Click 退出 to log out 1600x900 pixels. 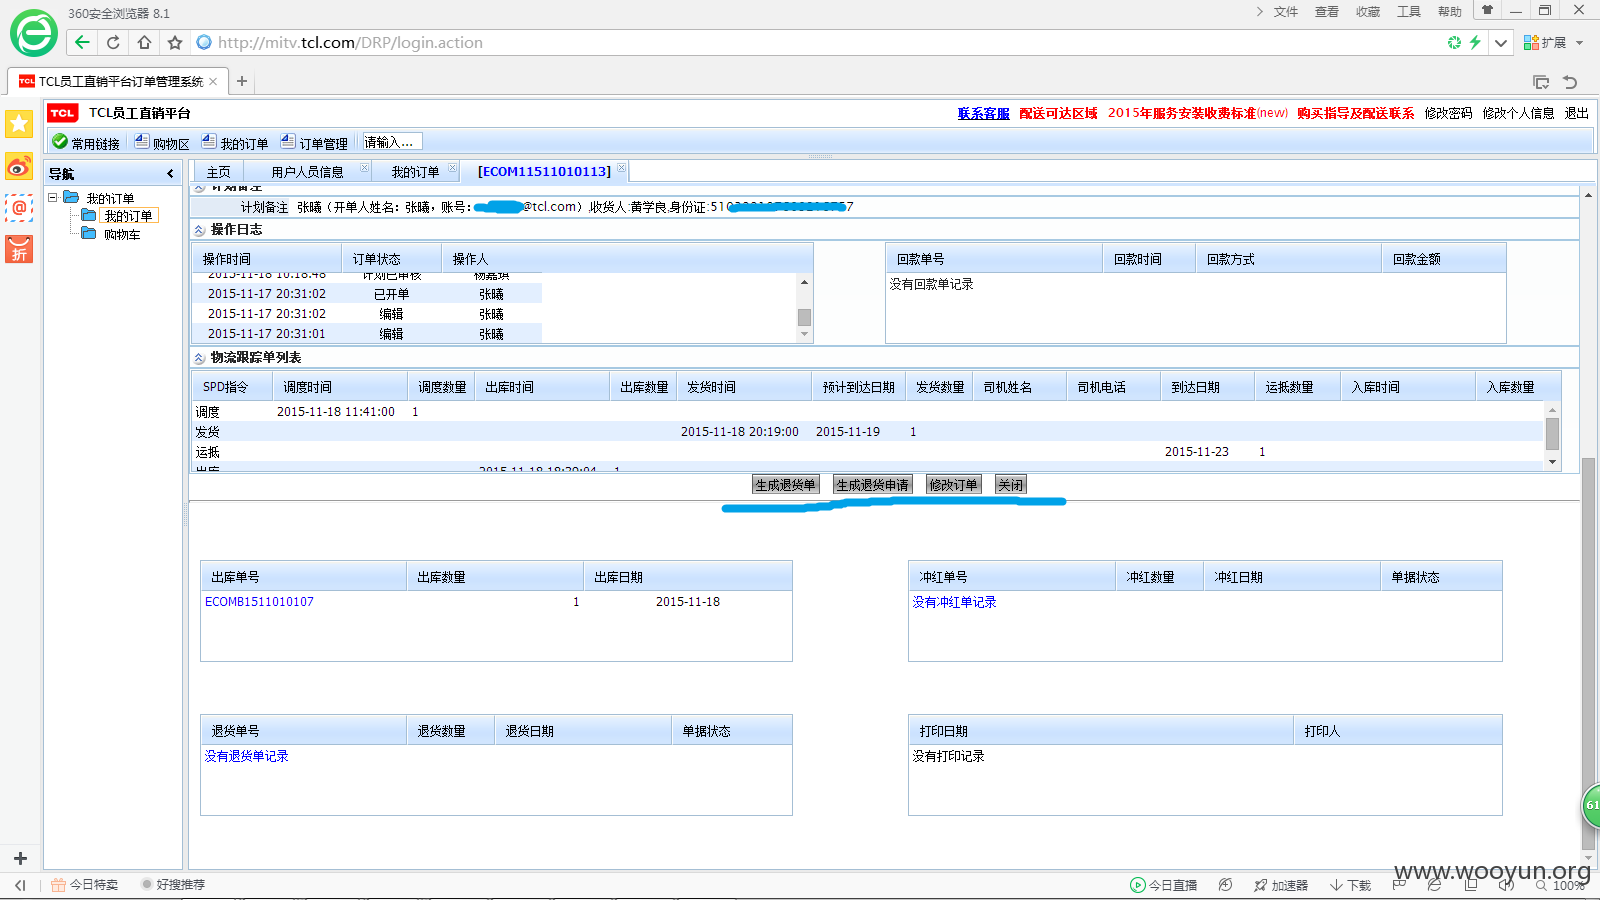1577,113
